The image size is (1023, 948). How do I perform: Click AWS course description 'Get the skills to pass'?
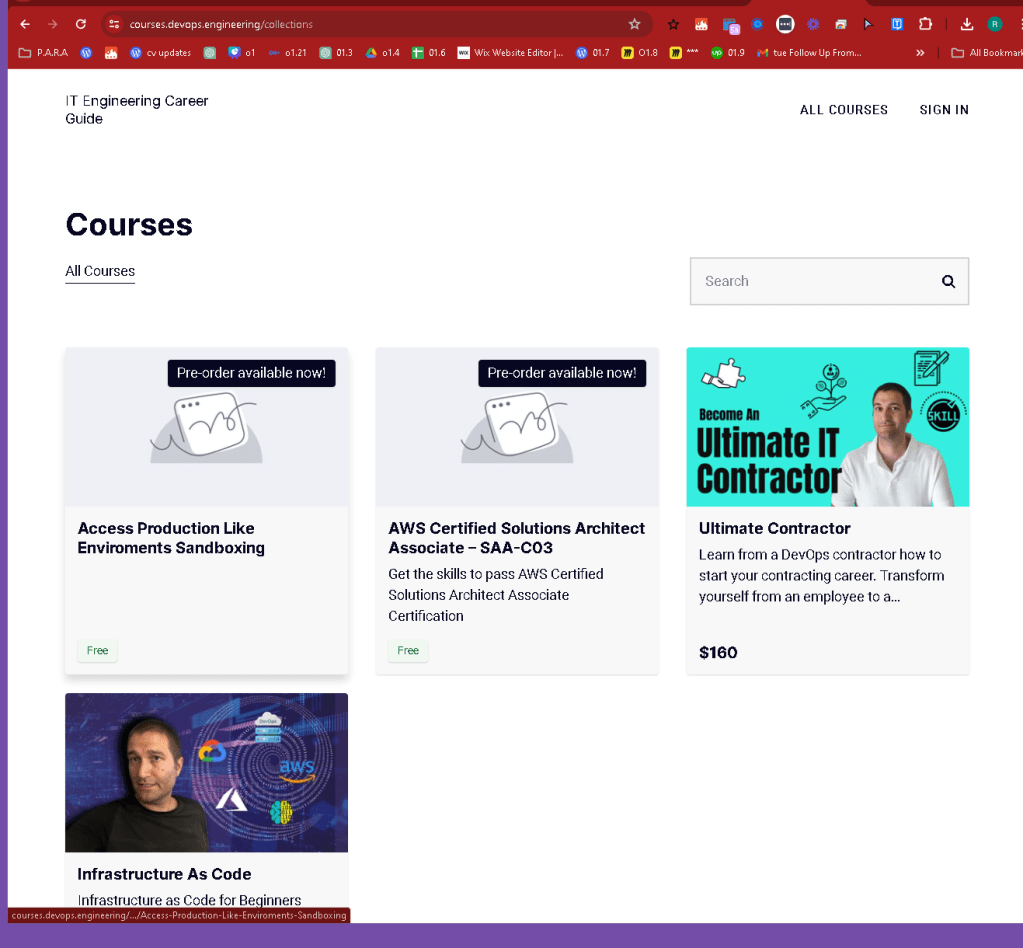coord(496,594)
